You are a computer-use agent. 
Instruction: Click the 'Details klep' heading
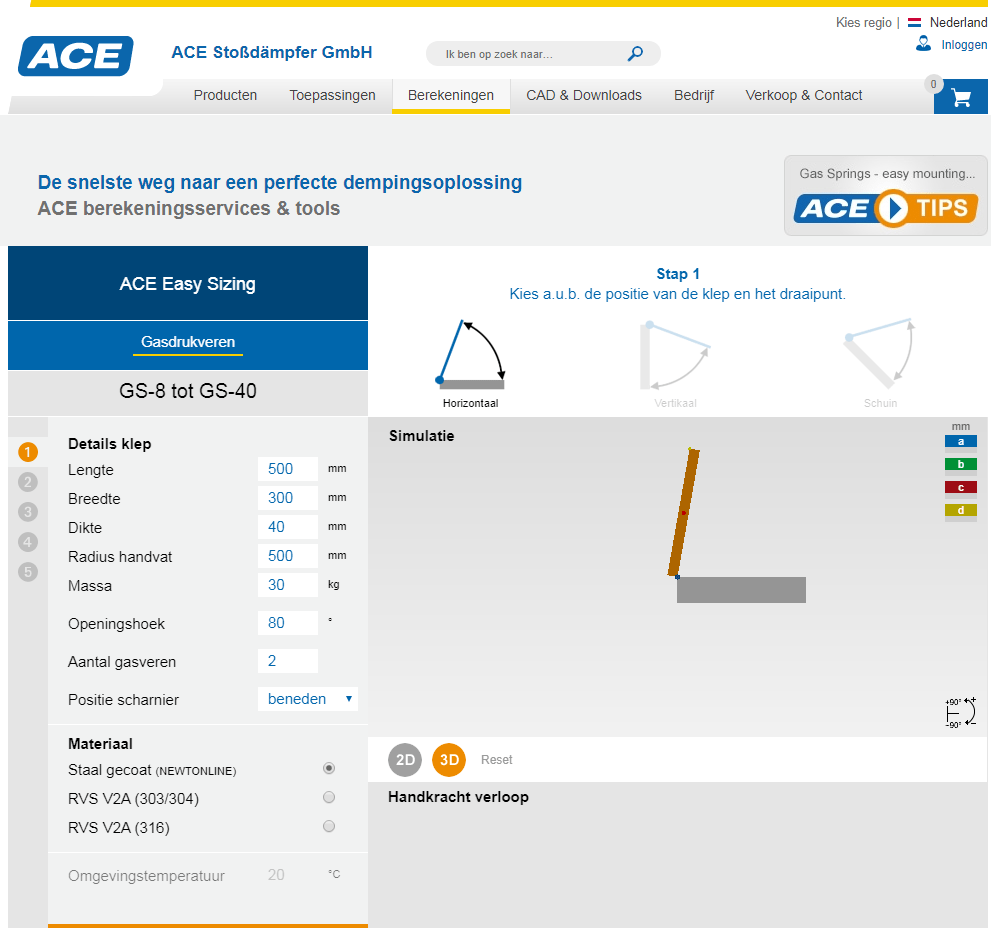109,444
